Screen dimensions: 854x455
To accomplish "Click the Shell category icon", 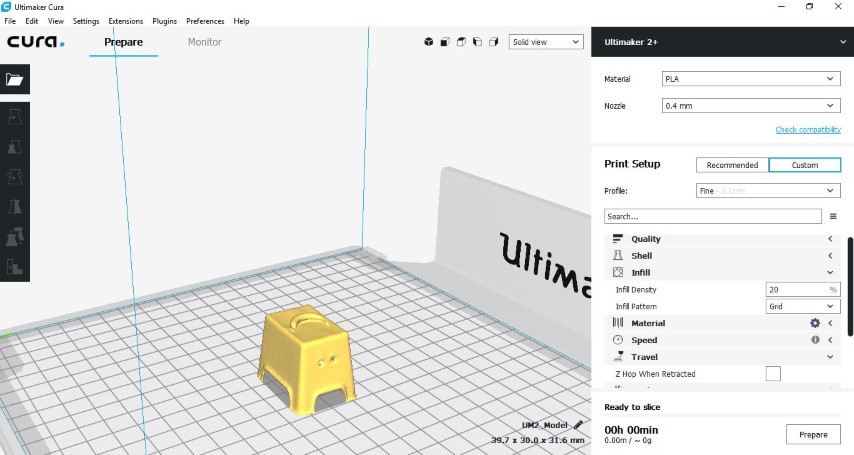I will pyautogui.click(x=618, y=256).
